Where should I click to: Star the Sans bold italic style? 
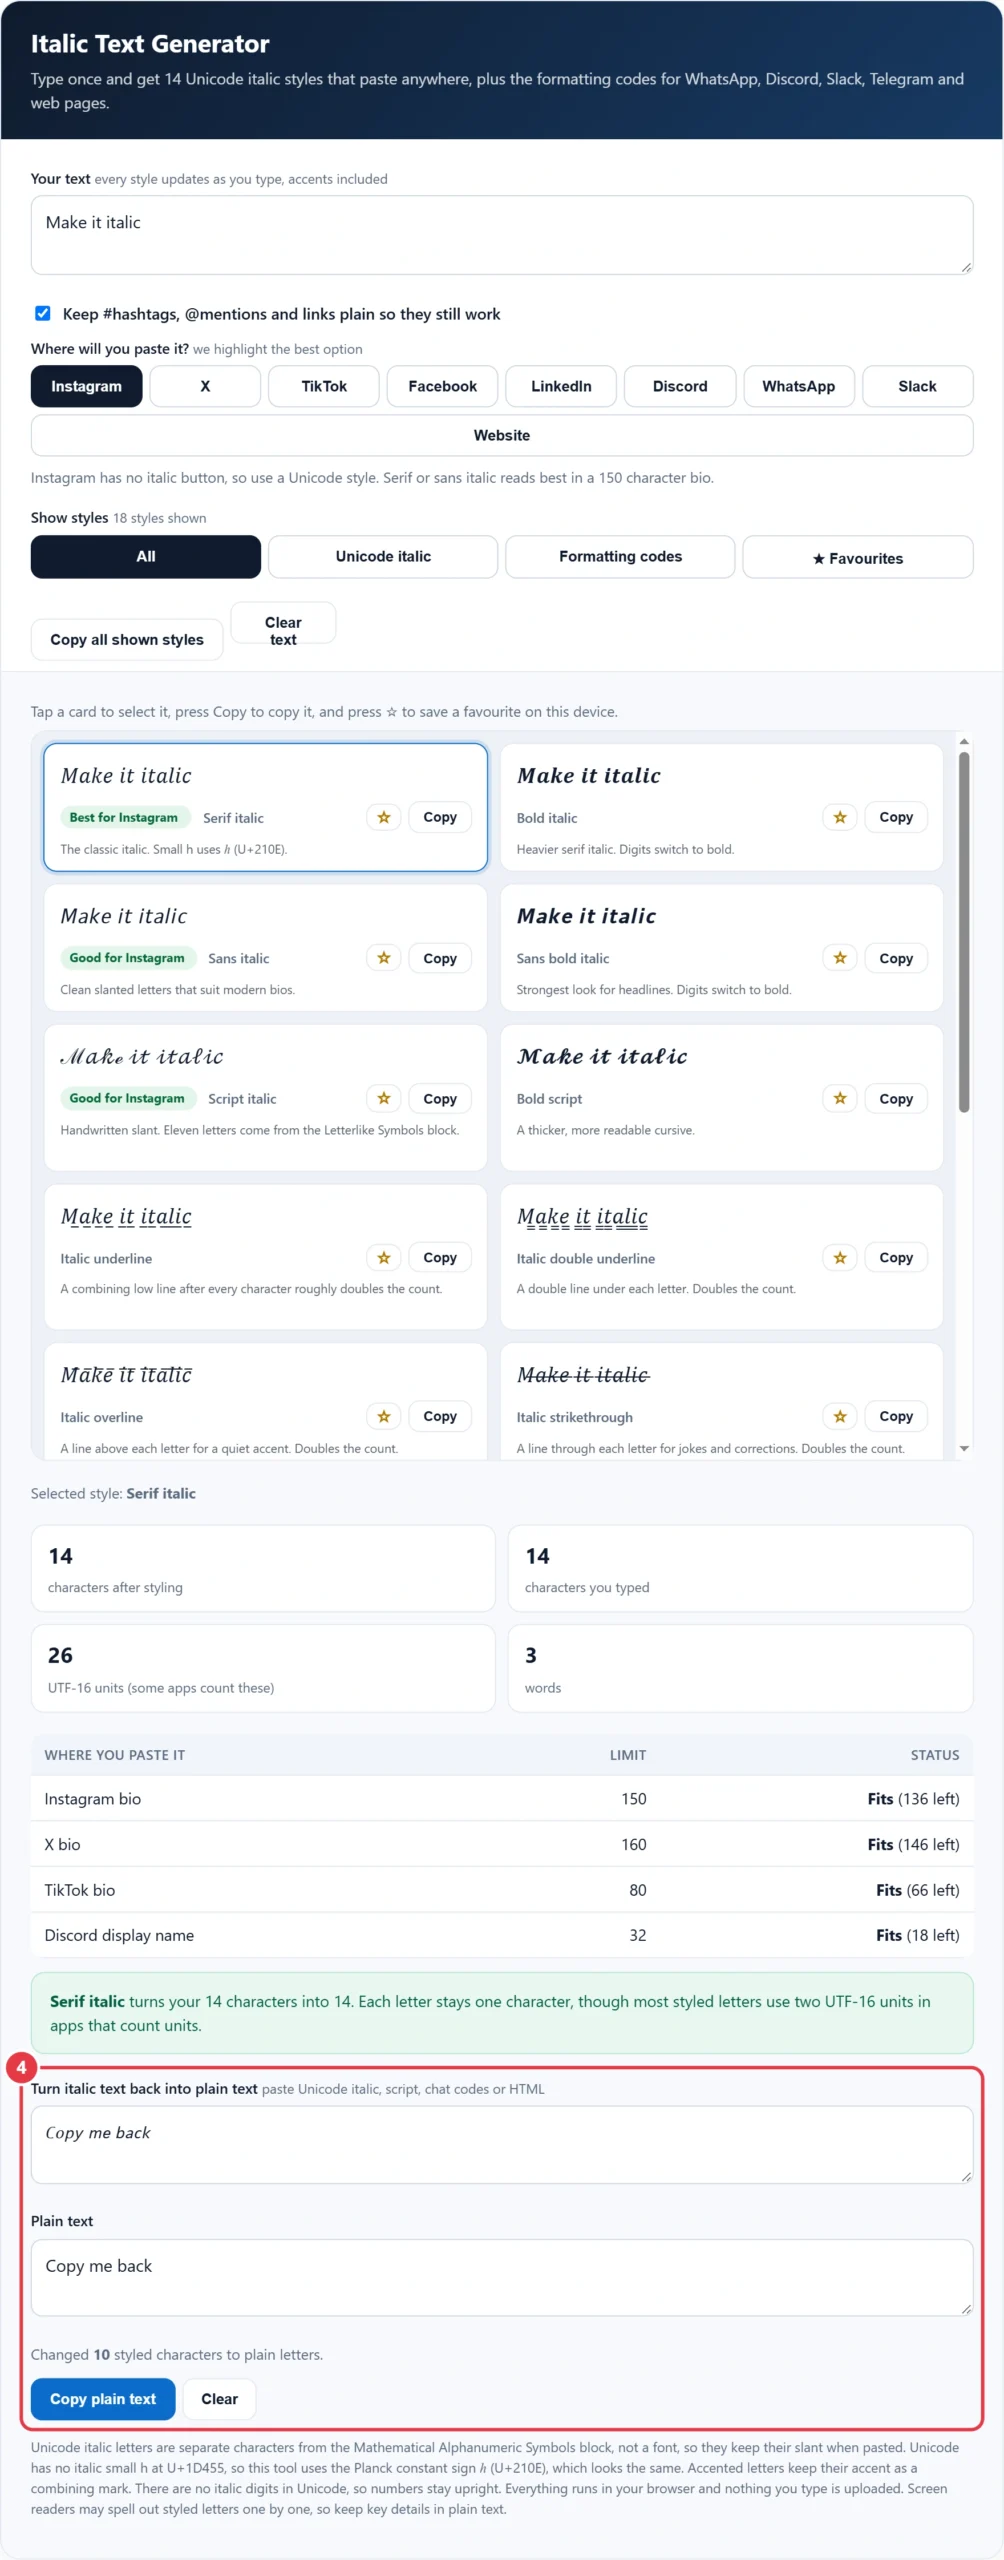tap(840, 958)
